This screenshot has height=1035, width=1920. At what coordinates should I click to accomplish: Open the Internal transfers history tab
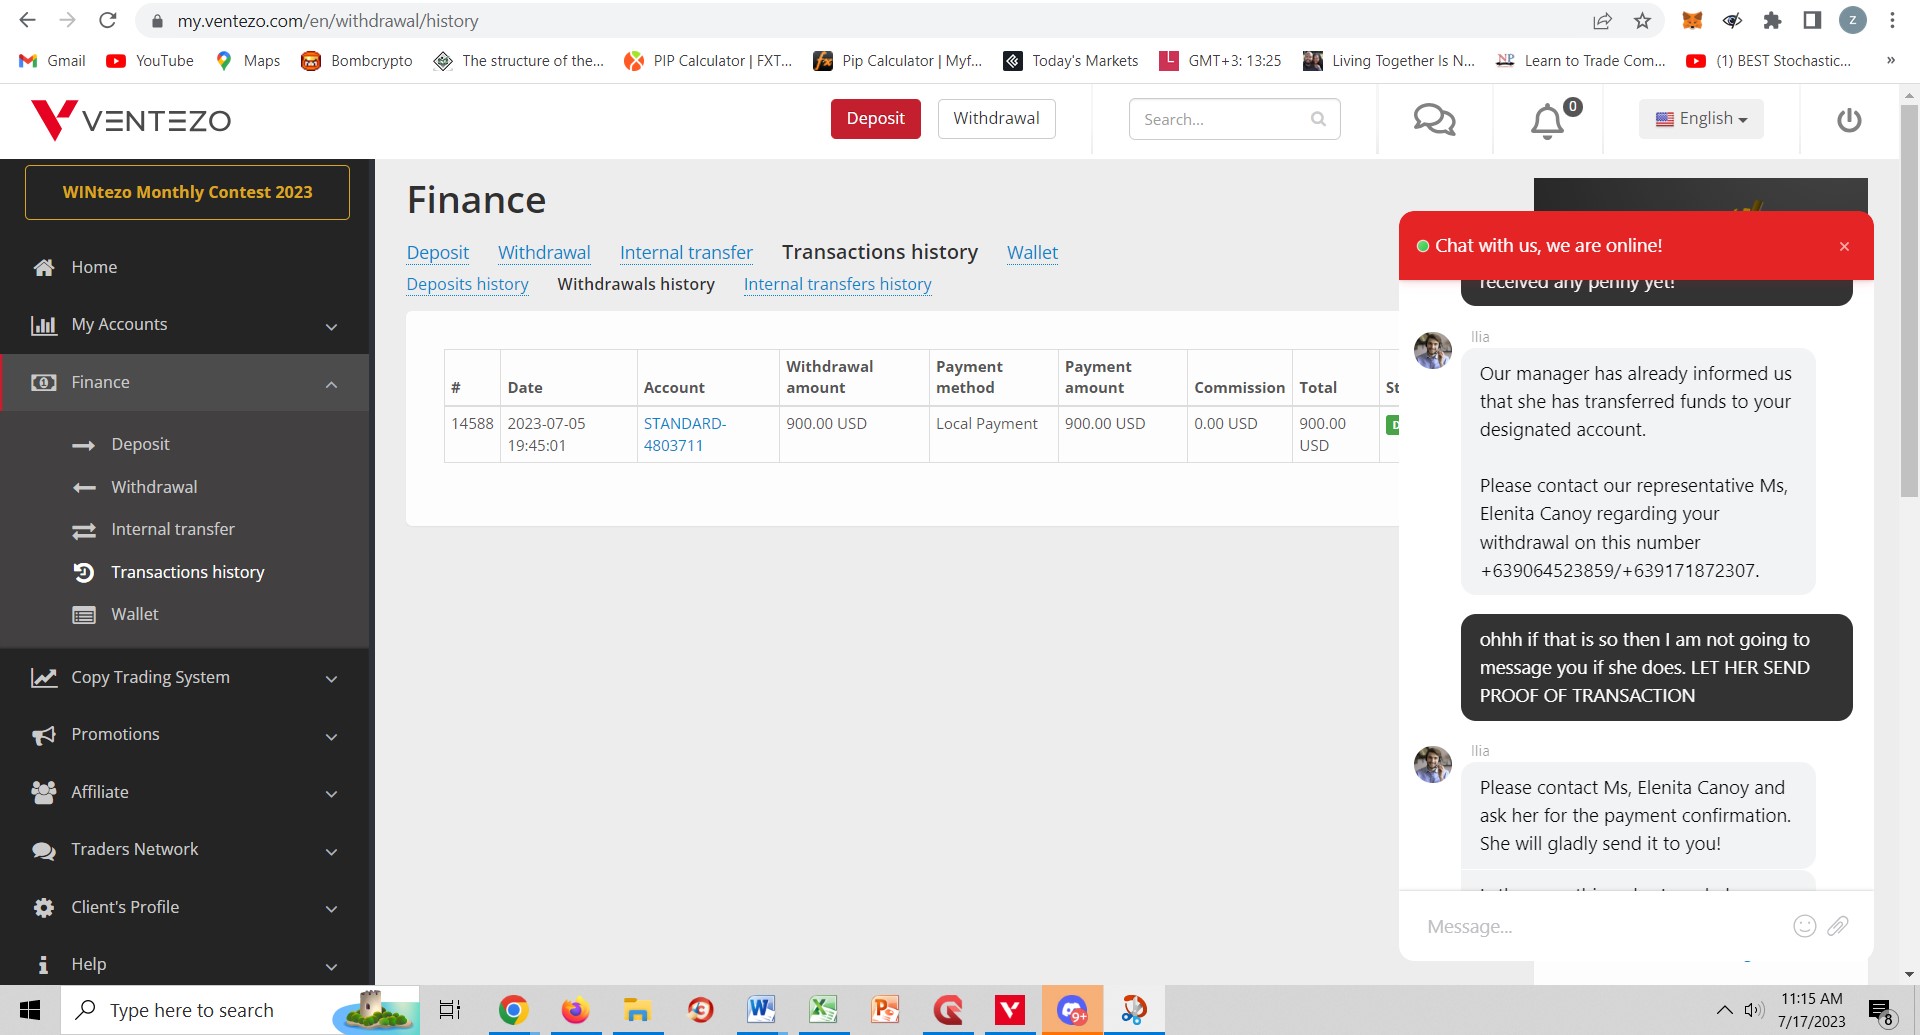[x=837, y=285]
